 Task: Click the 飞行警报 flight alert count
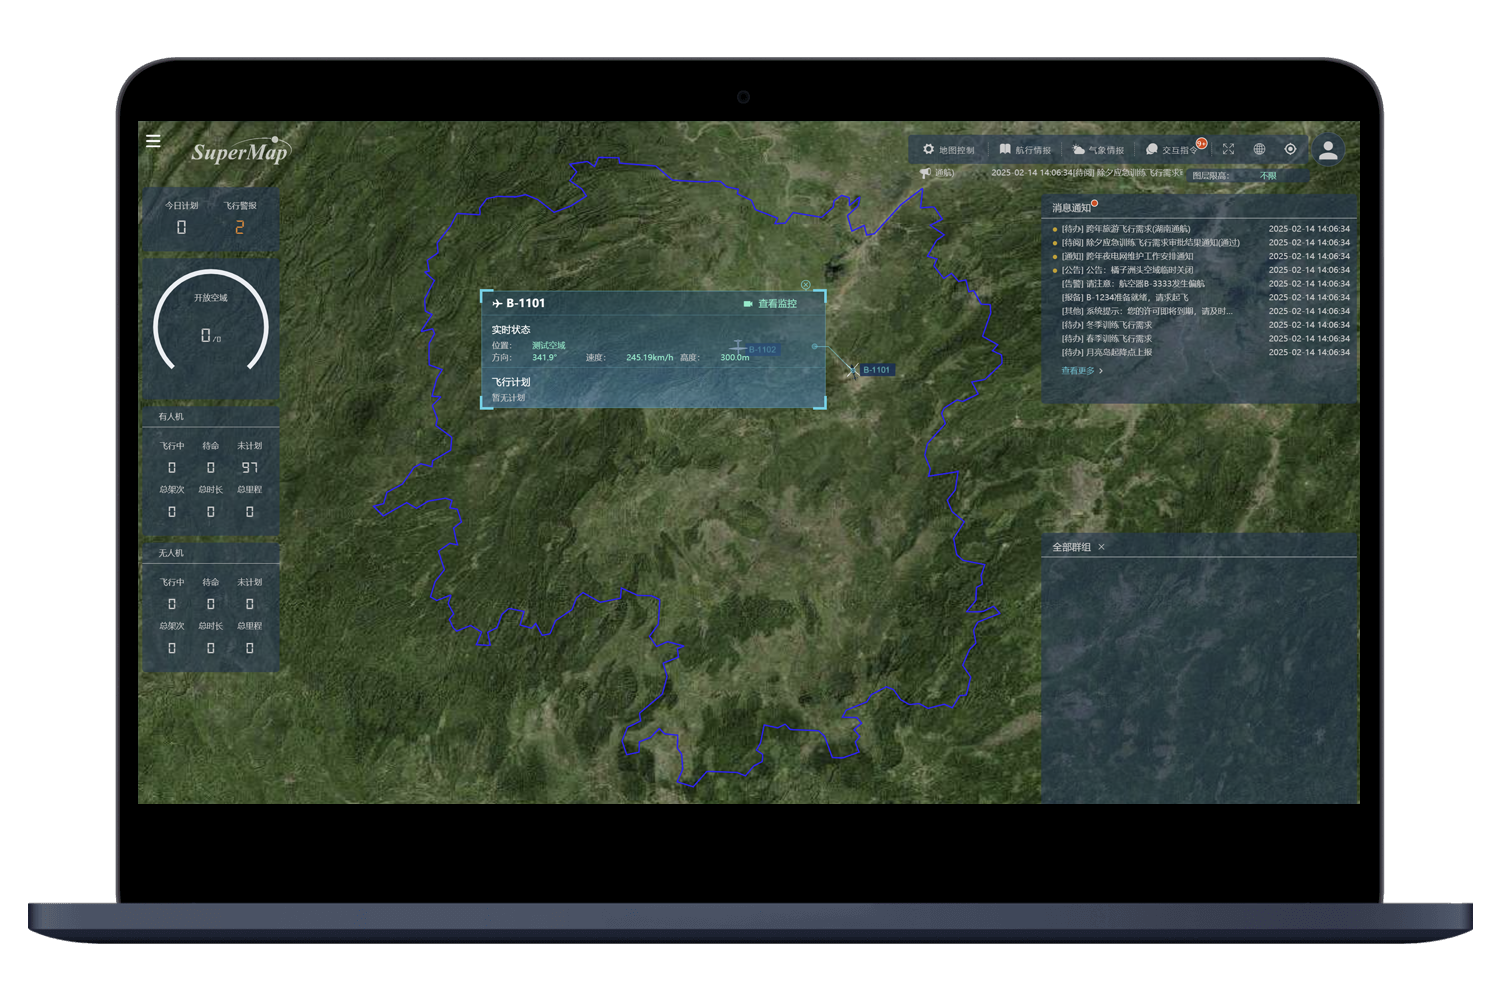point(239,227)
